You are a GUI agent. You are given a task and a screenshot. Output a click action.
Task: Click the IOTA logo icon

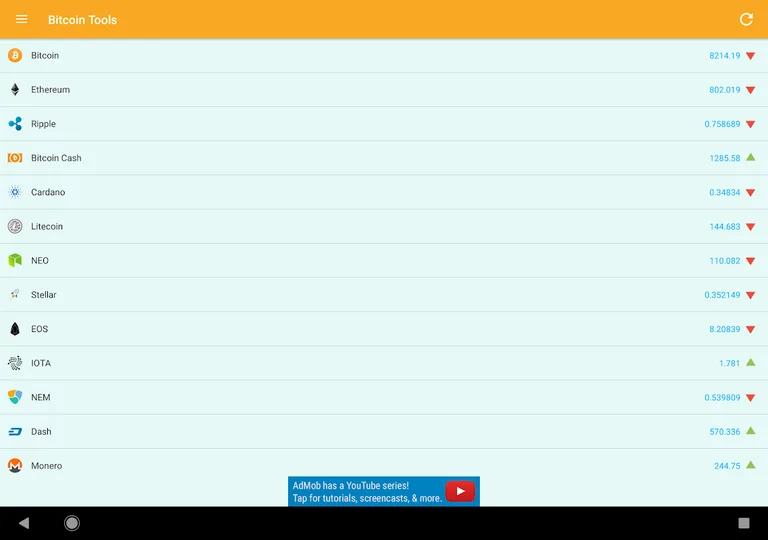pyautogui.click(x=15, y=363)
